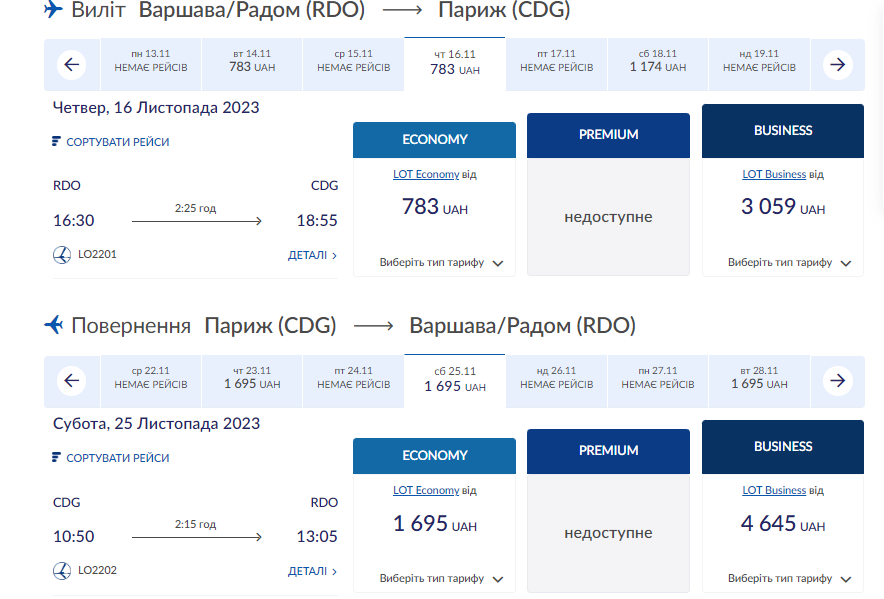884x599 pixels.
Task: Open ДЕТАЛІ for the Paris to Warsaw flight
Action: [x=313, y=571]
